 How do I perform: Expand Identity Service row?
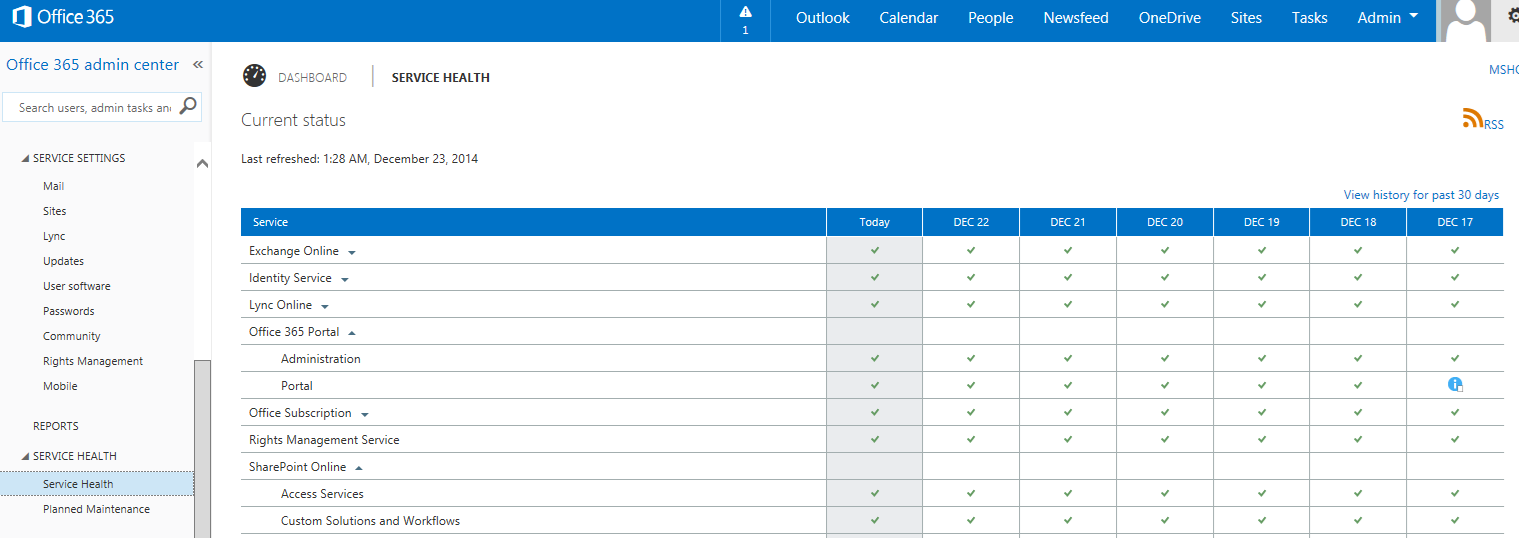coord(345,279)
